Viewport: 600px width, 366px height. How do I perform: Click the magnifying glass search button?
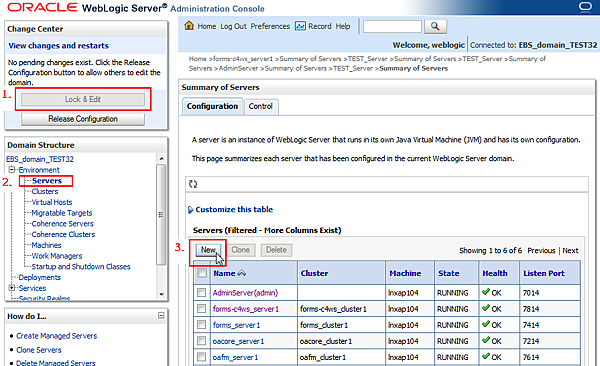click(x=435, y=26)
